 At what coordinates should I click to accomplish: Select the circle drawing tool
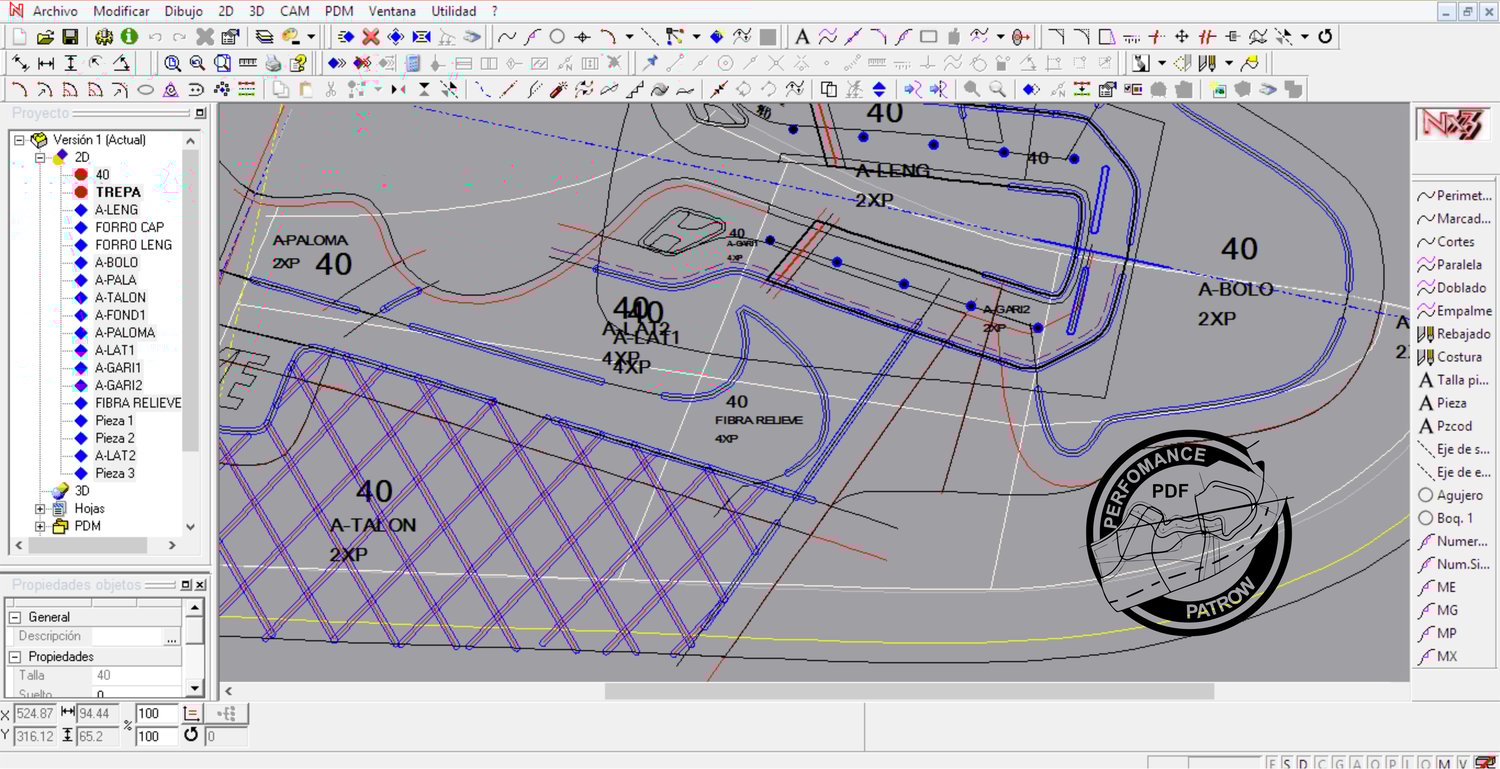557,37
